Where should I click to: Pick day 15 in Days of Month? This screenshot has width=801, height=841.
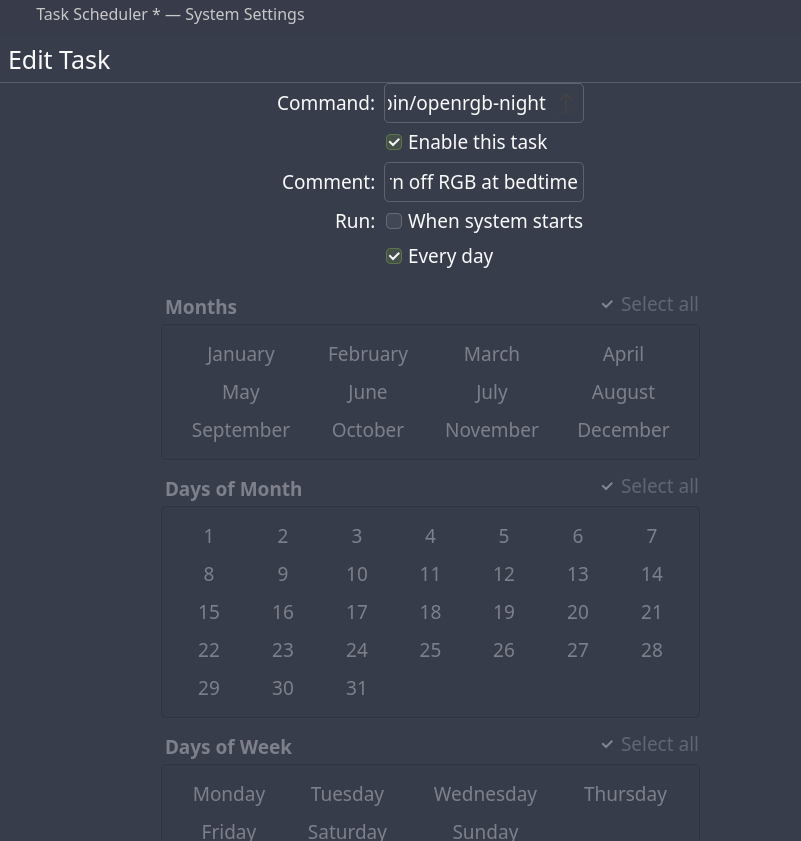pos(209,612)
